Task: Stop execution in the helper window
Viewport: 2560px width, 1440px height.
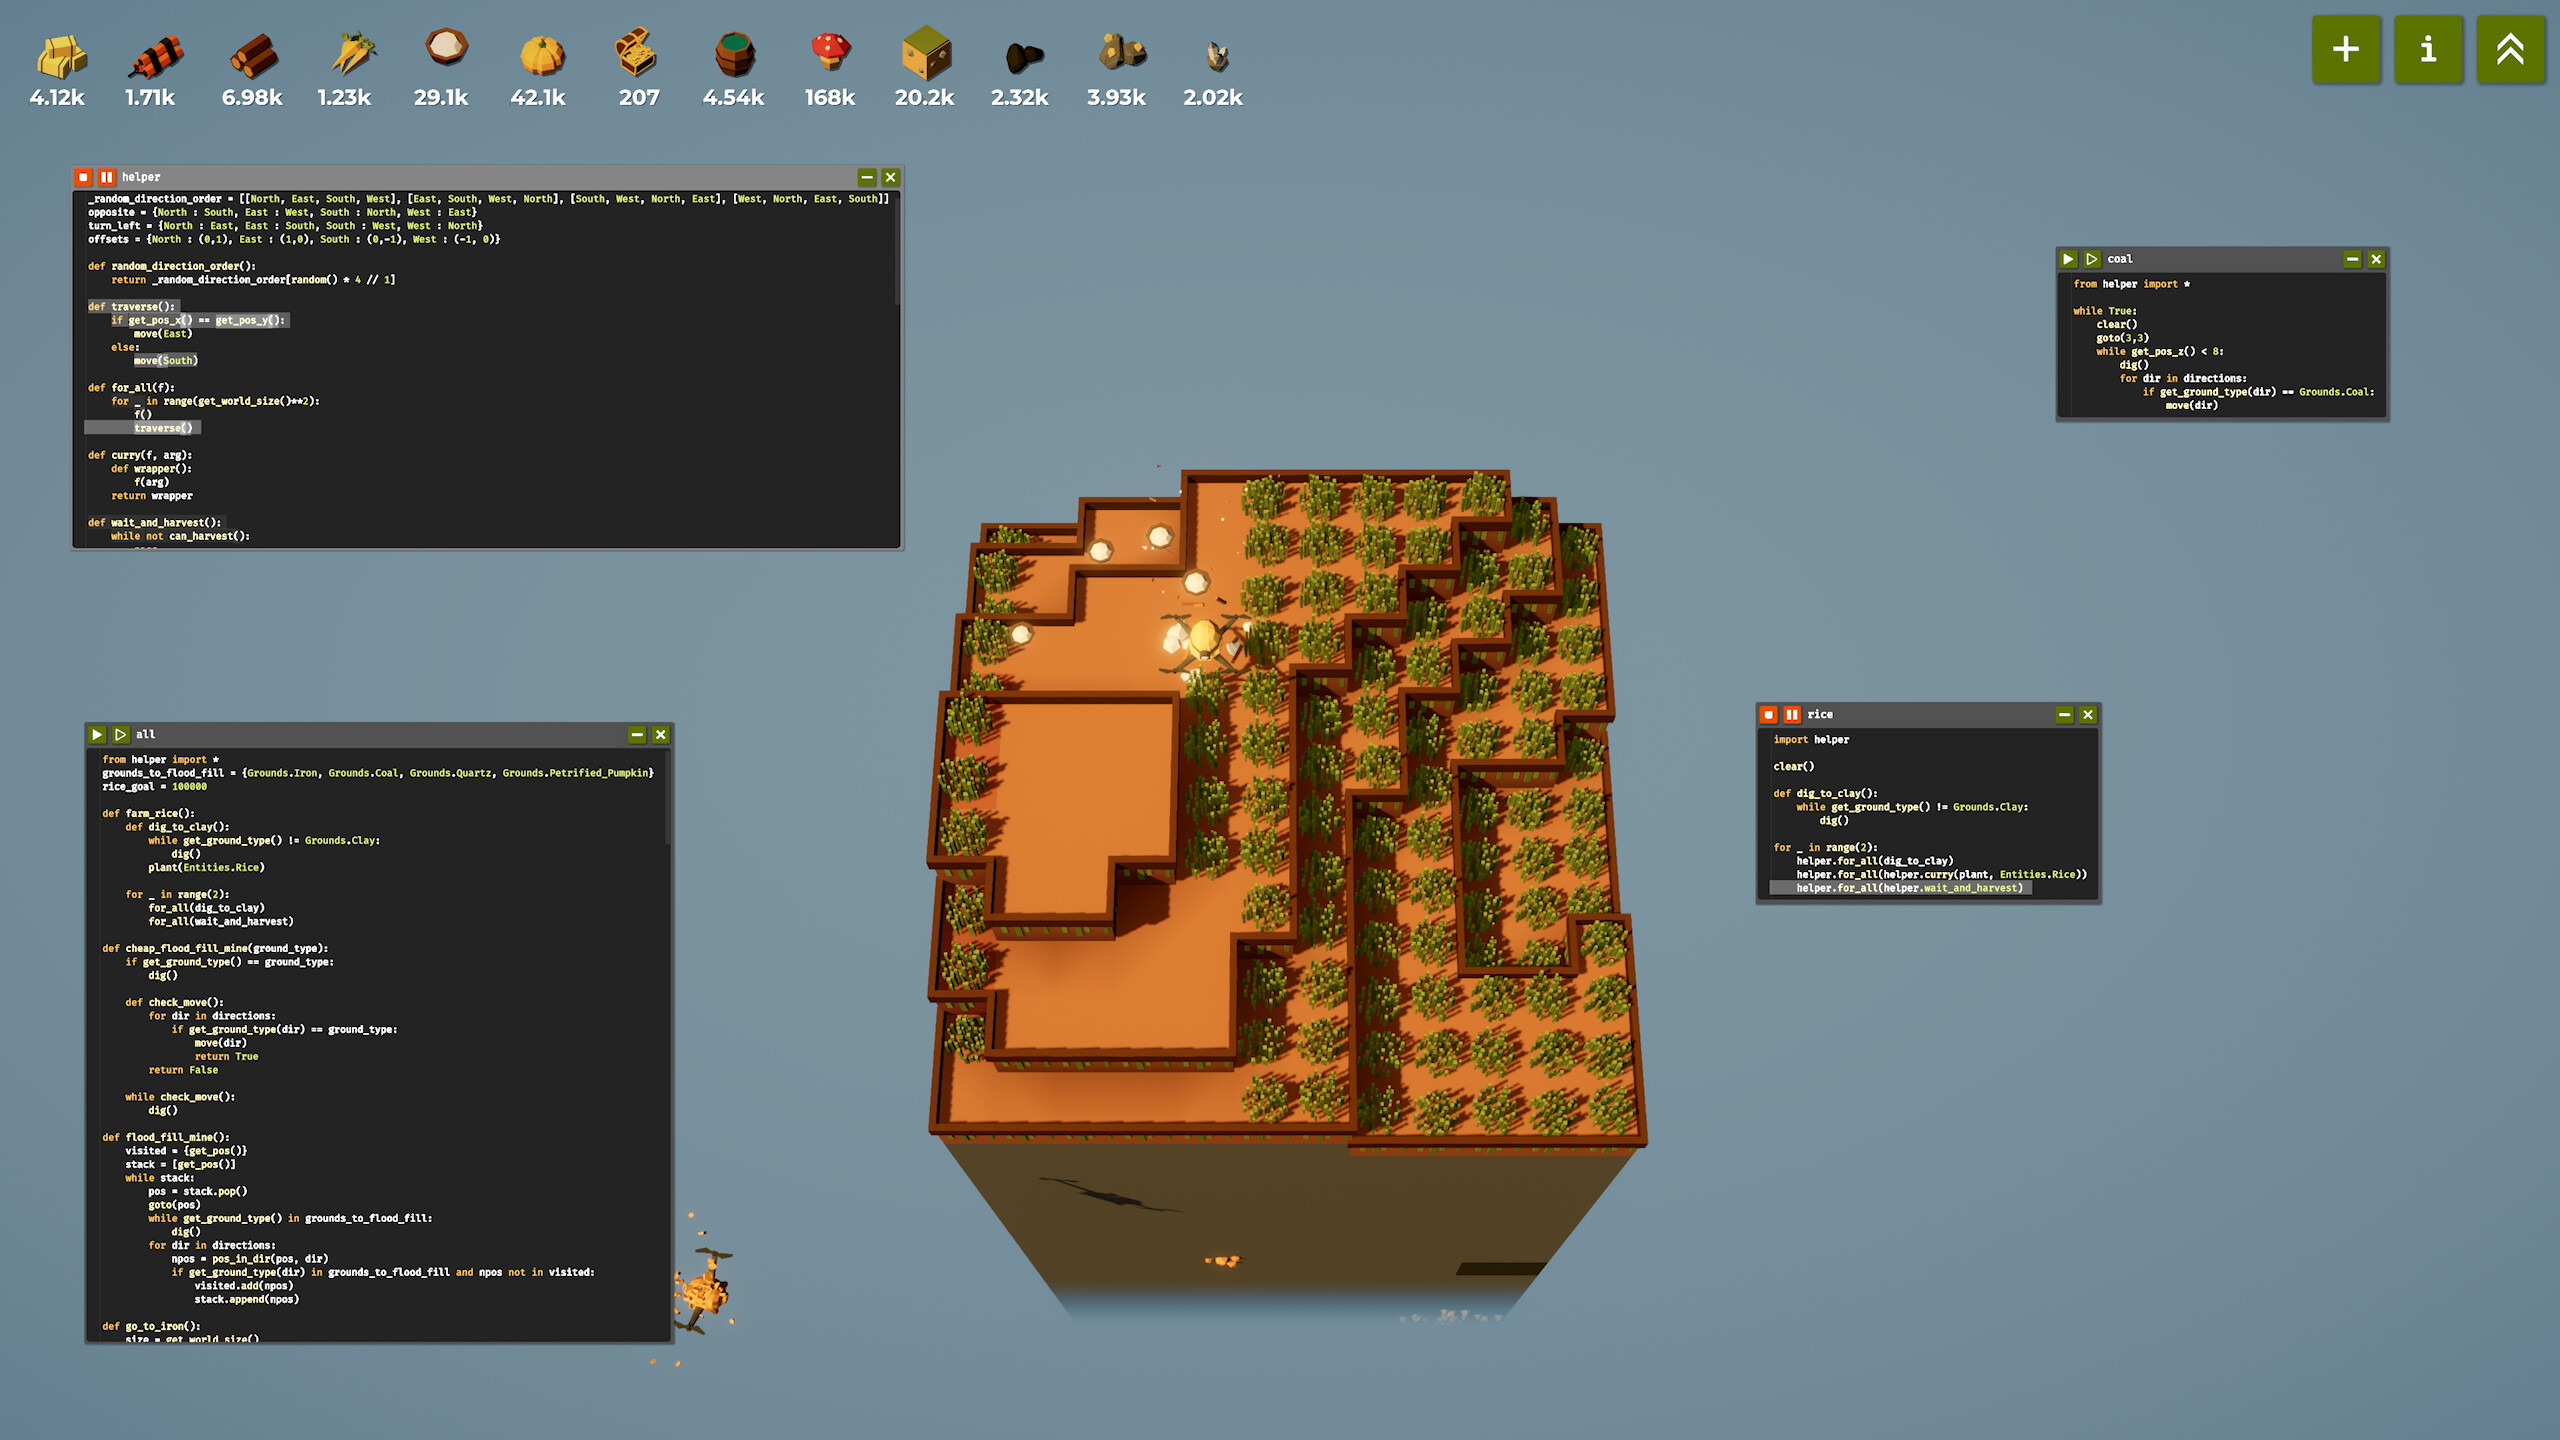Action: pyautogui.click(x=83, y=177)
